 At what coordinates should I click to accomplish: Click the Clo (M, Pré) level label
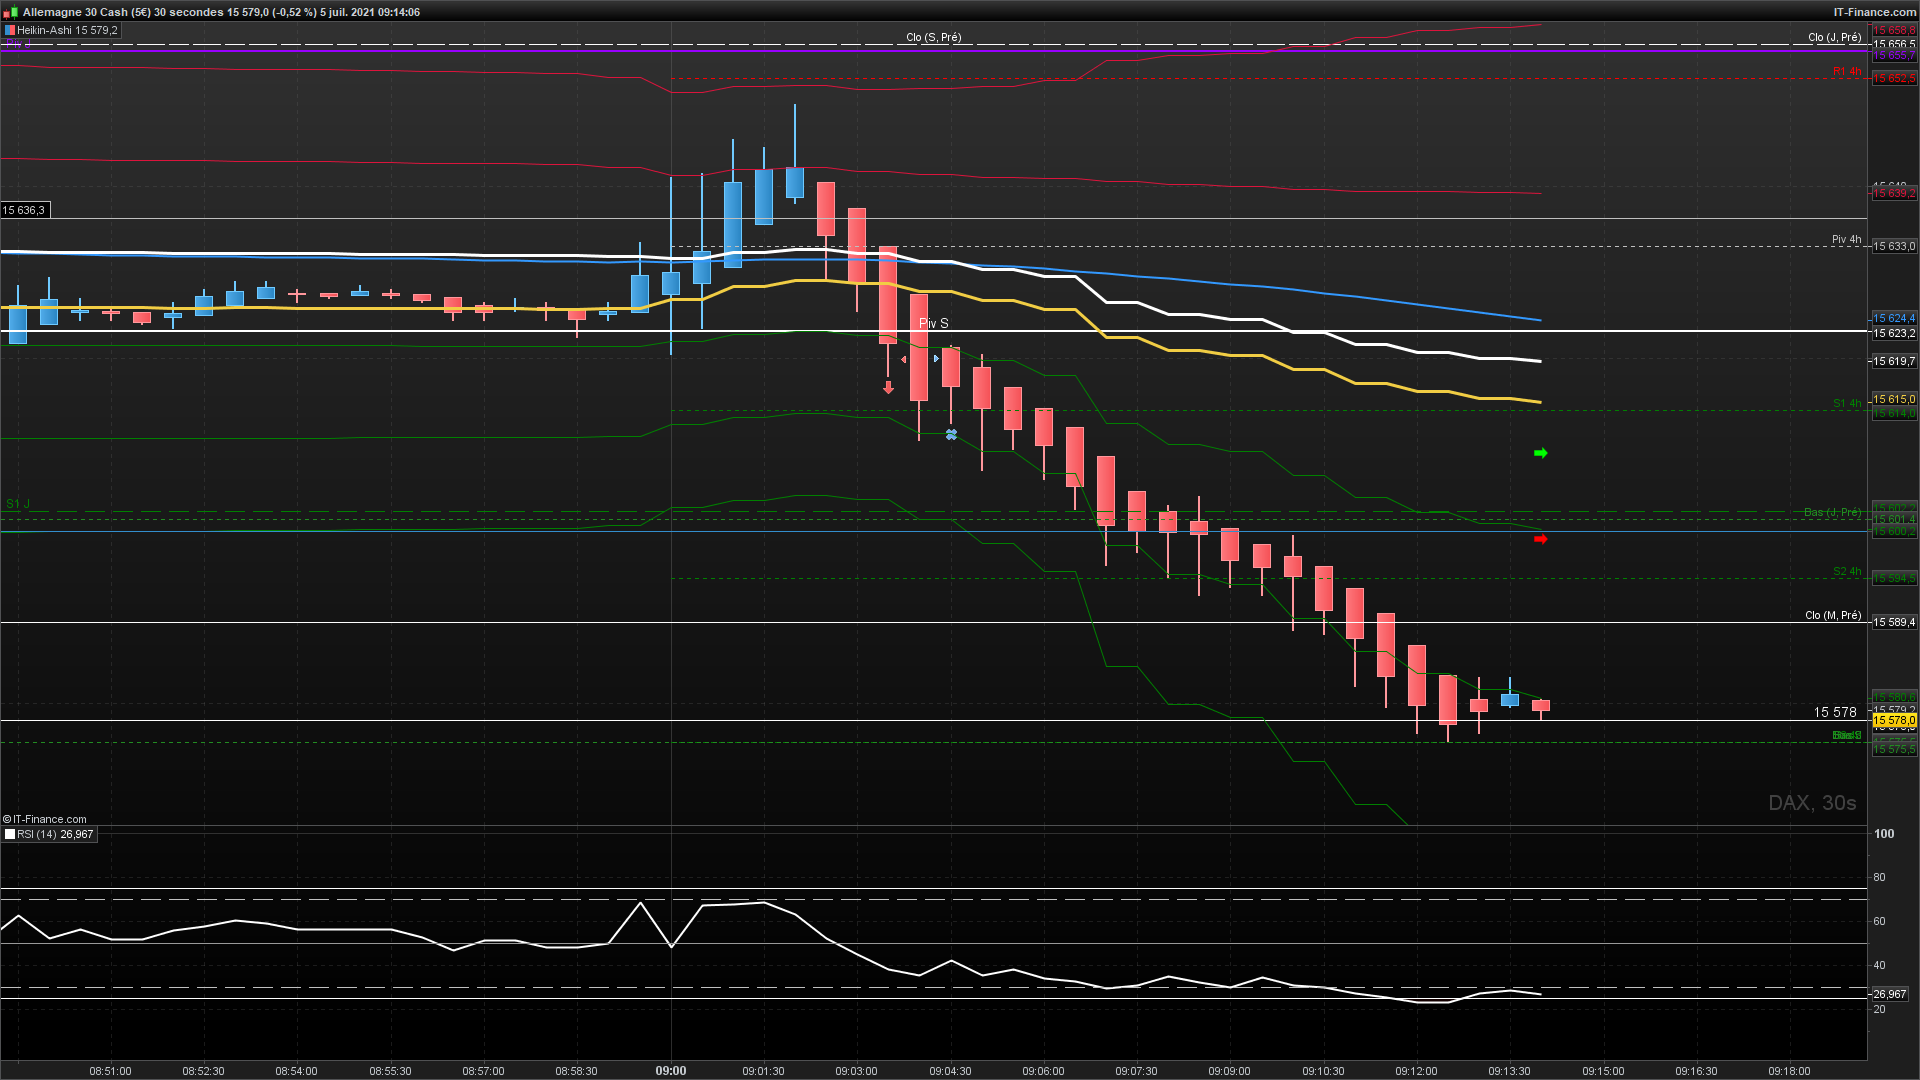coord(1833,615)
